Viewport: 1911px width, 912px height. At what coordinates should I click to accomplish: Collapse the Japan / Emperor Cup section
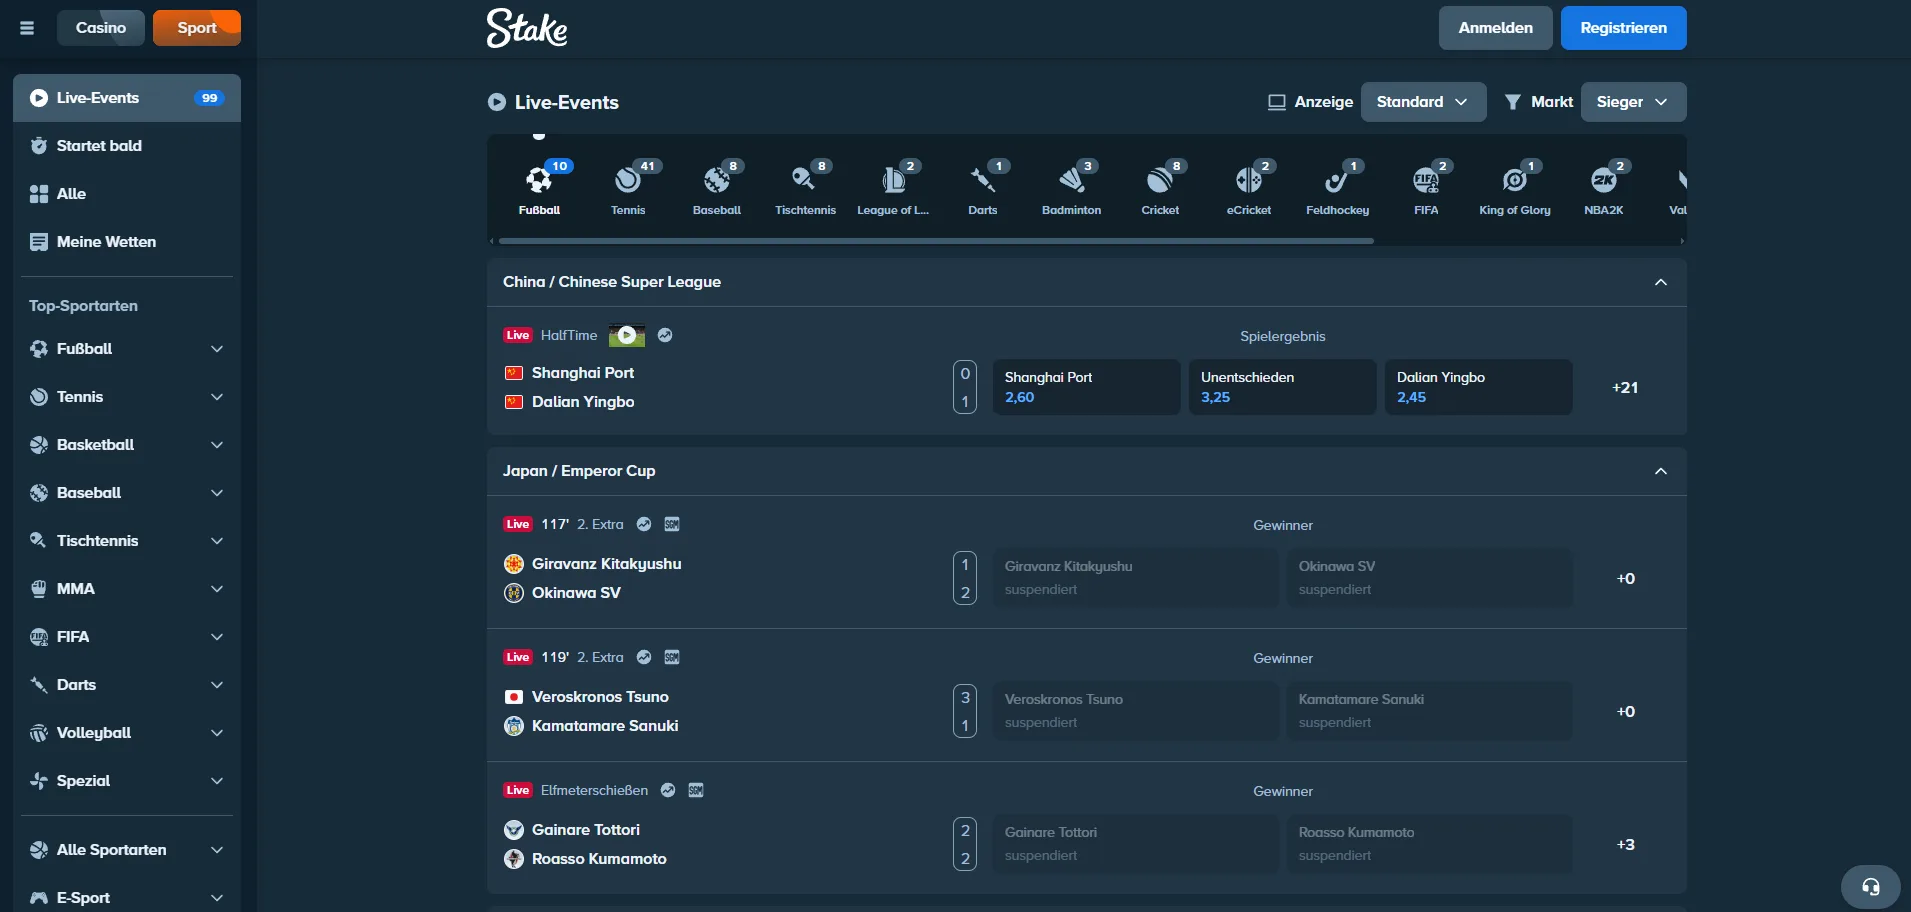pyautogui.click(x=1661, y=471)
